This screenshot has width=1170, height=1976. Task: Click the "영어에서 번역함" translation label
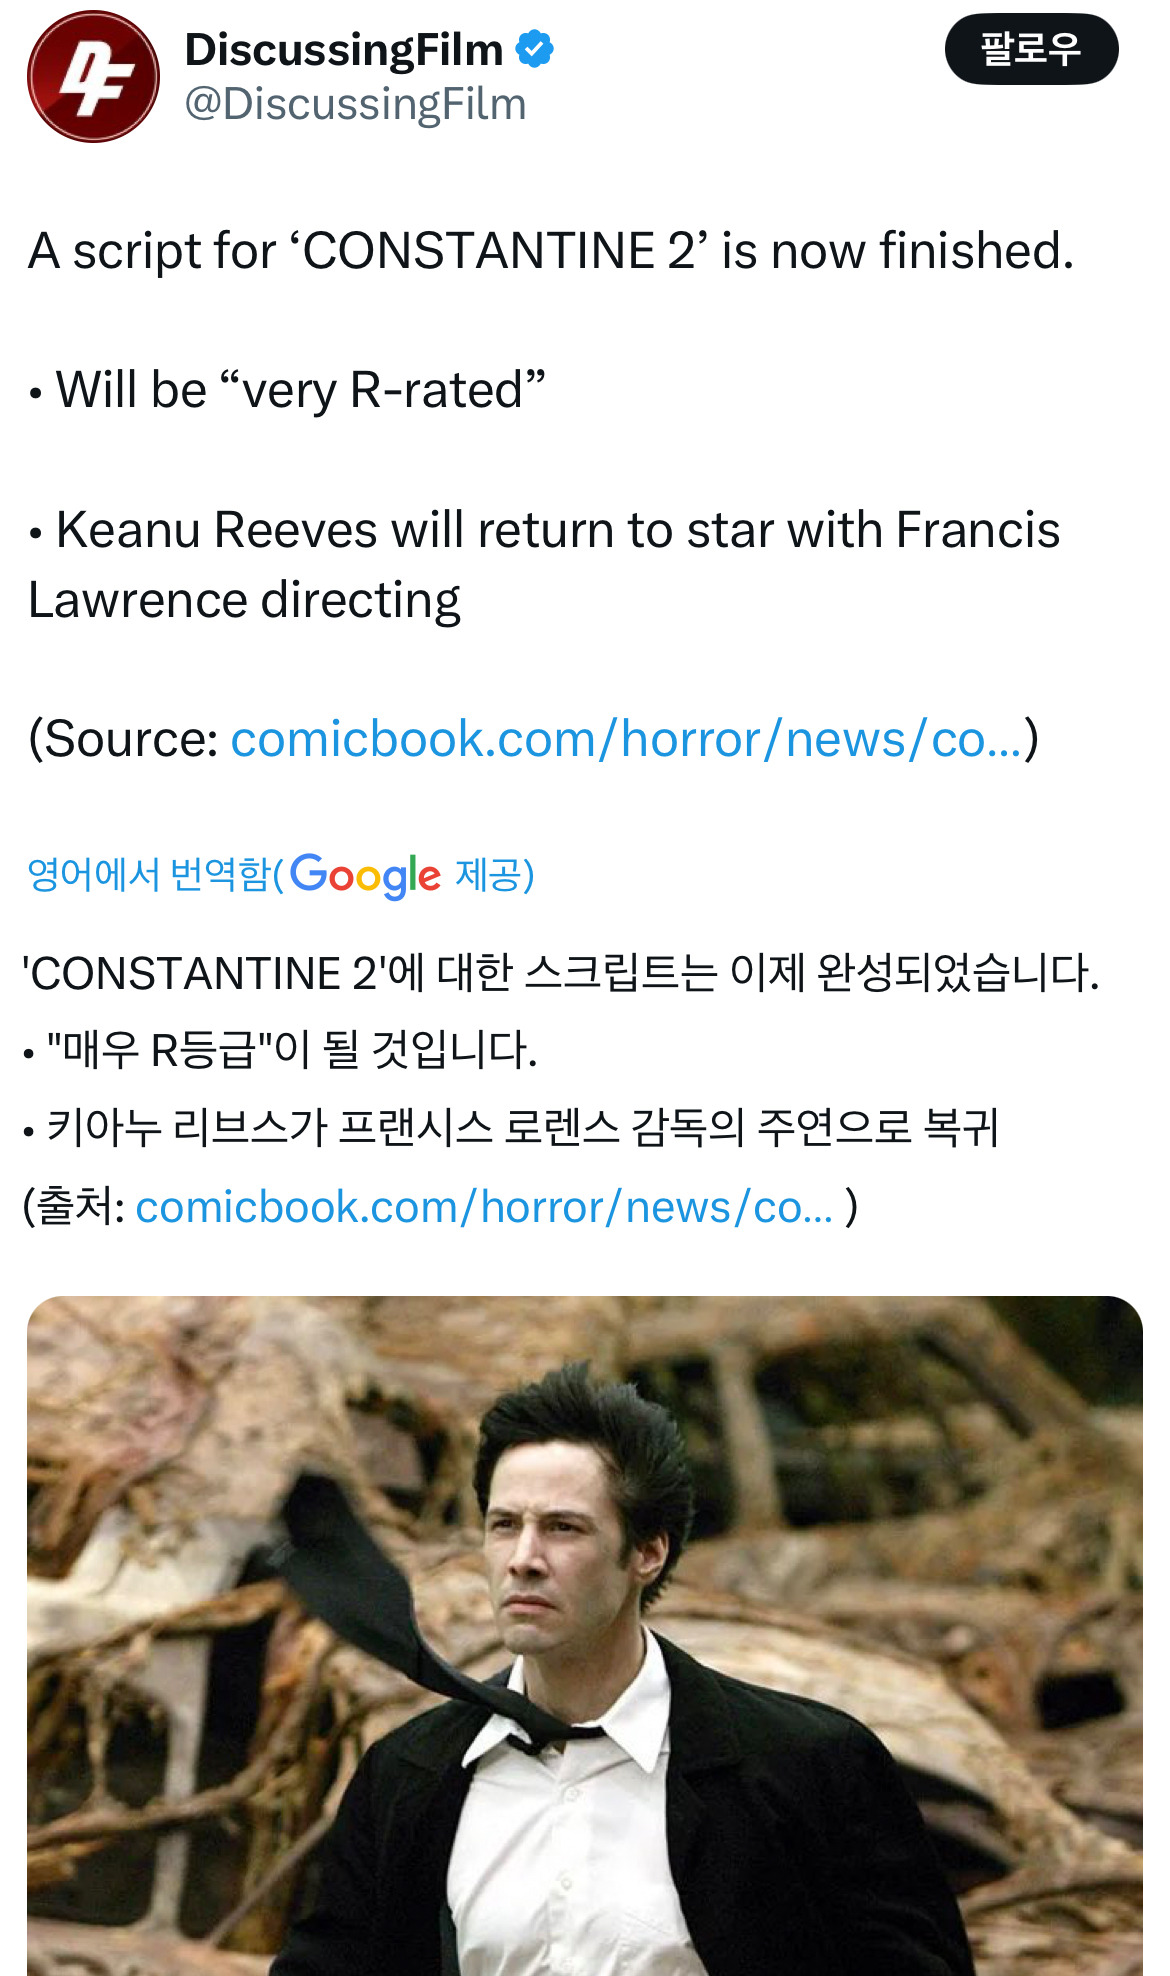pyautogui.click(x=148, y=875)
